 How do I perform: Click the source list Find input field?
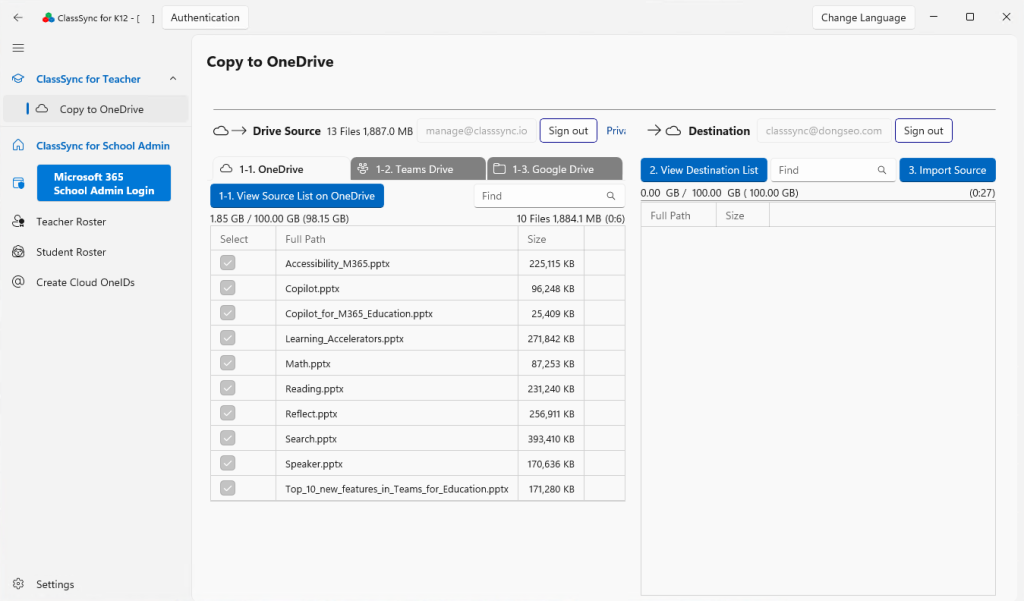pyautogui.click(x=549, y=196)
